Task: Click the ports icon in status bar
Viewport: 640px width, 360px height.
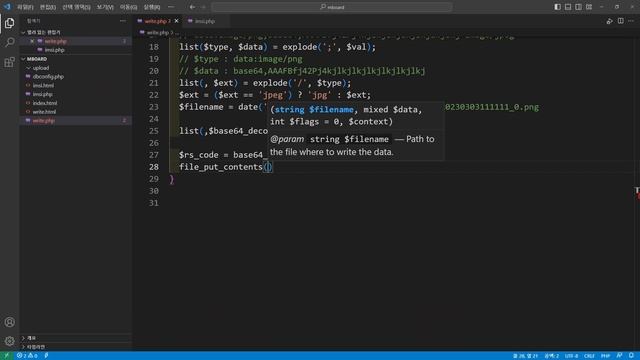Action: pyautogui.click(x=46, y=356)
